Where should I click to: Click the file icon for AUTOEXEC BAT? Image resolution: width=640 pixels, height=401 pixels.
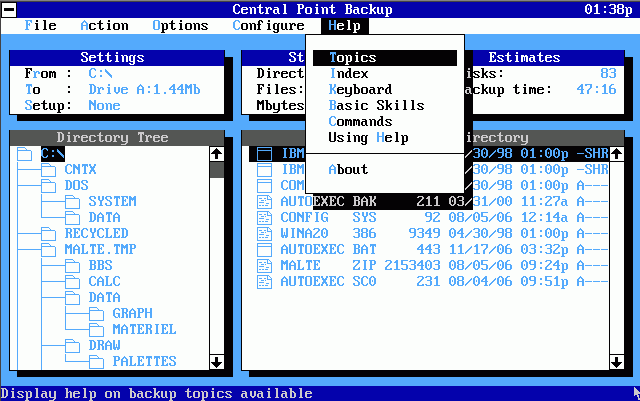click(264, 250)
